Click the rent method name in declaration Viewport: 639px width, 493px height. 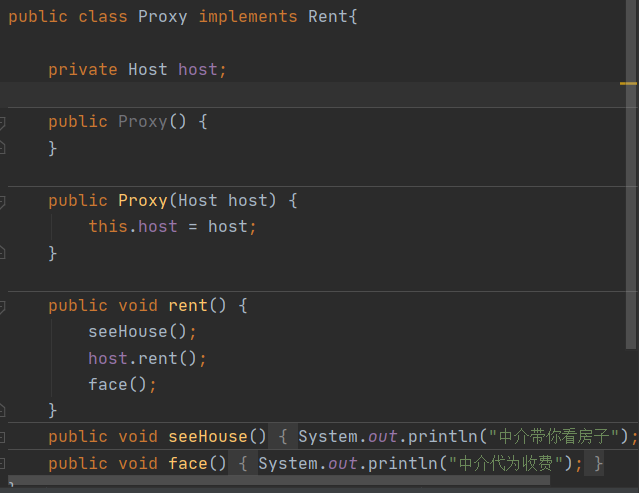188,306
